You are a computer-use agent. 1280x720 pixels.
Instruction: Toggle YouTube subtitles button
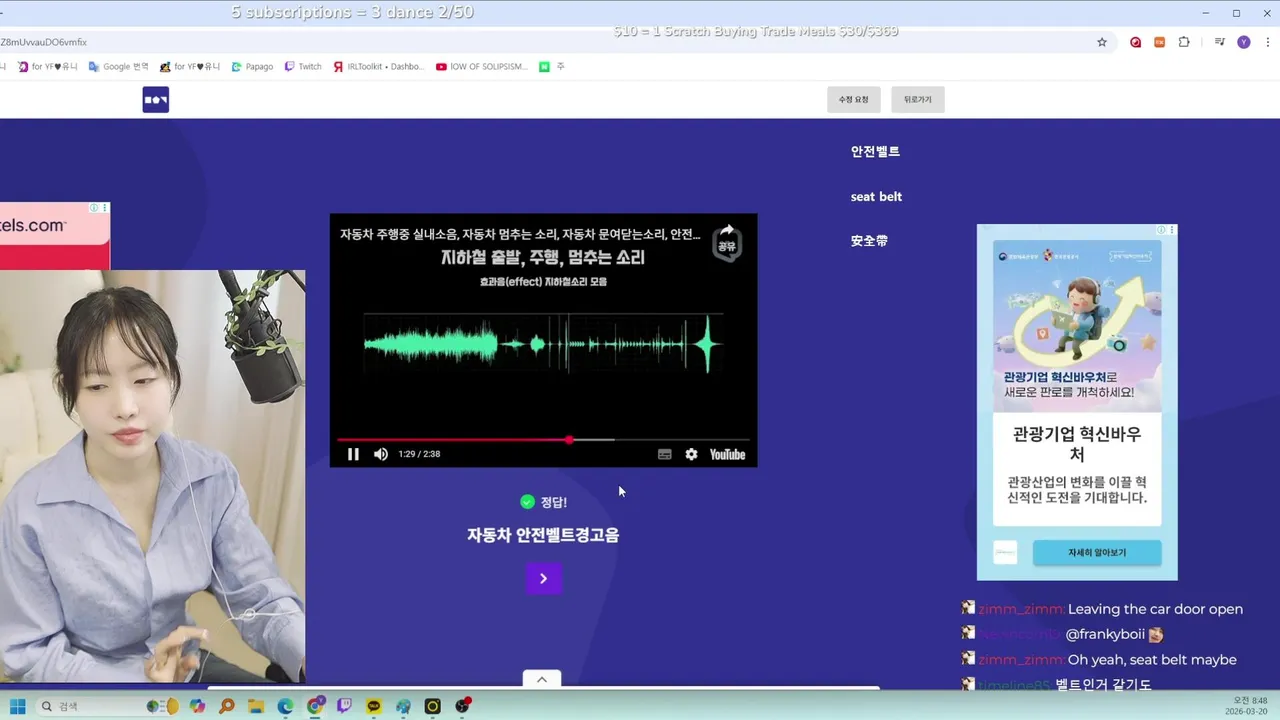point(664,454)
